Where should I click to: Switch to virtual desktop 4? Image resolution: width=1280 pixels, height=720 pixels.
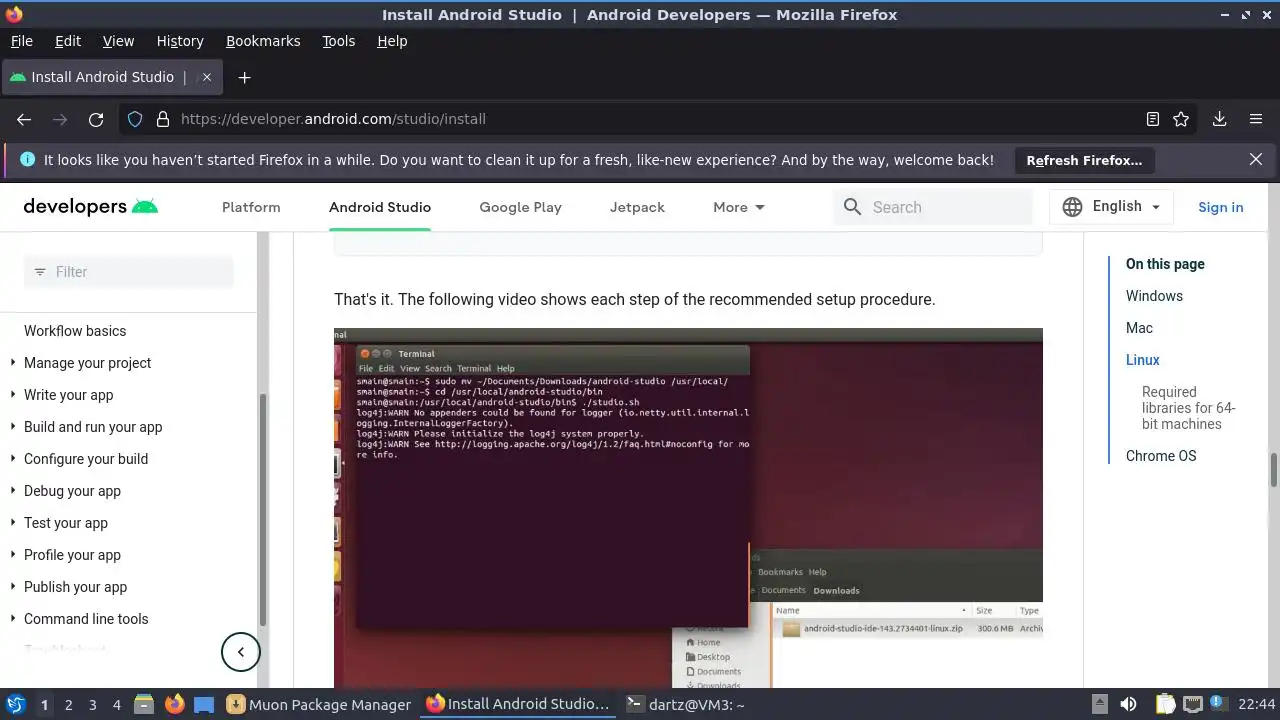tap(116, 704)
